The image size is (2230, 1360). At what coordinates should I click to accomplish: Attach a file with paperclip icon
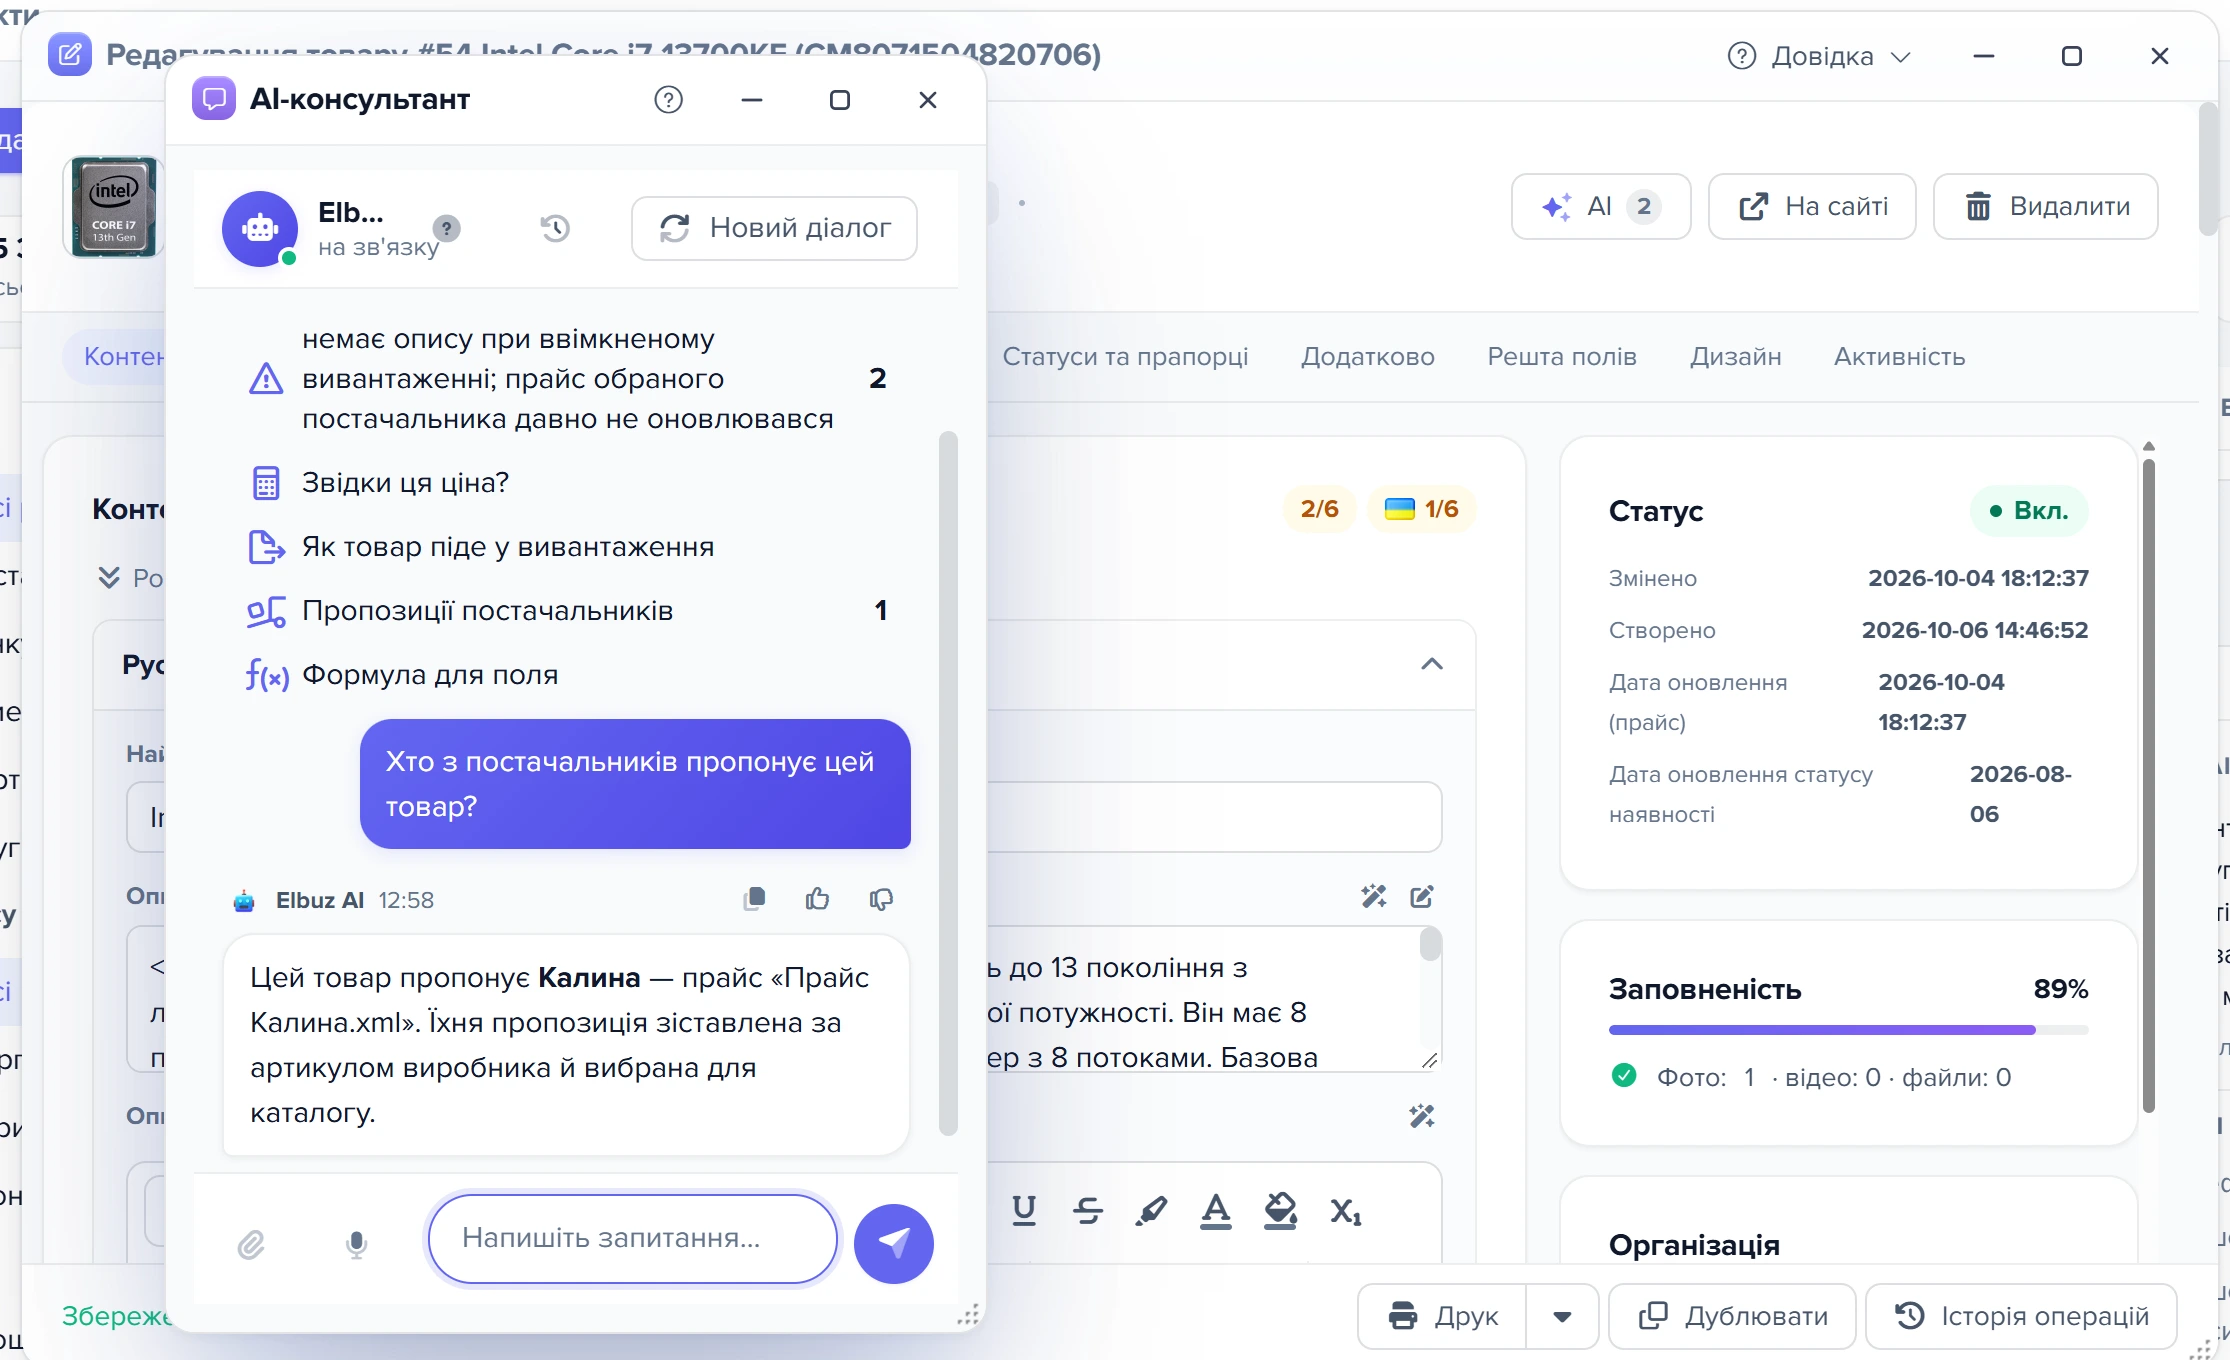tap(251, 1244)
